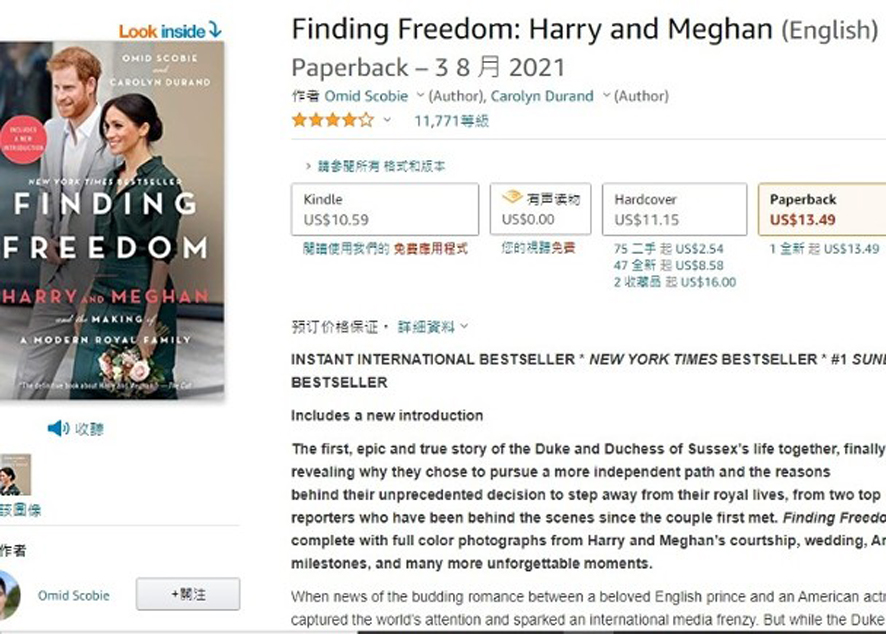This screenshot has height=634, width=886.
Task: Select the Hardcover format option
Action: pyautogui.click(x=674, y=209)
